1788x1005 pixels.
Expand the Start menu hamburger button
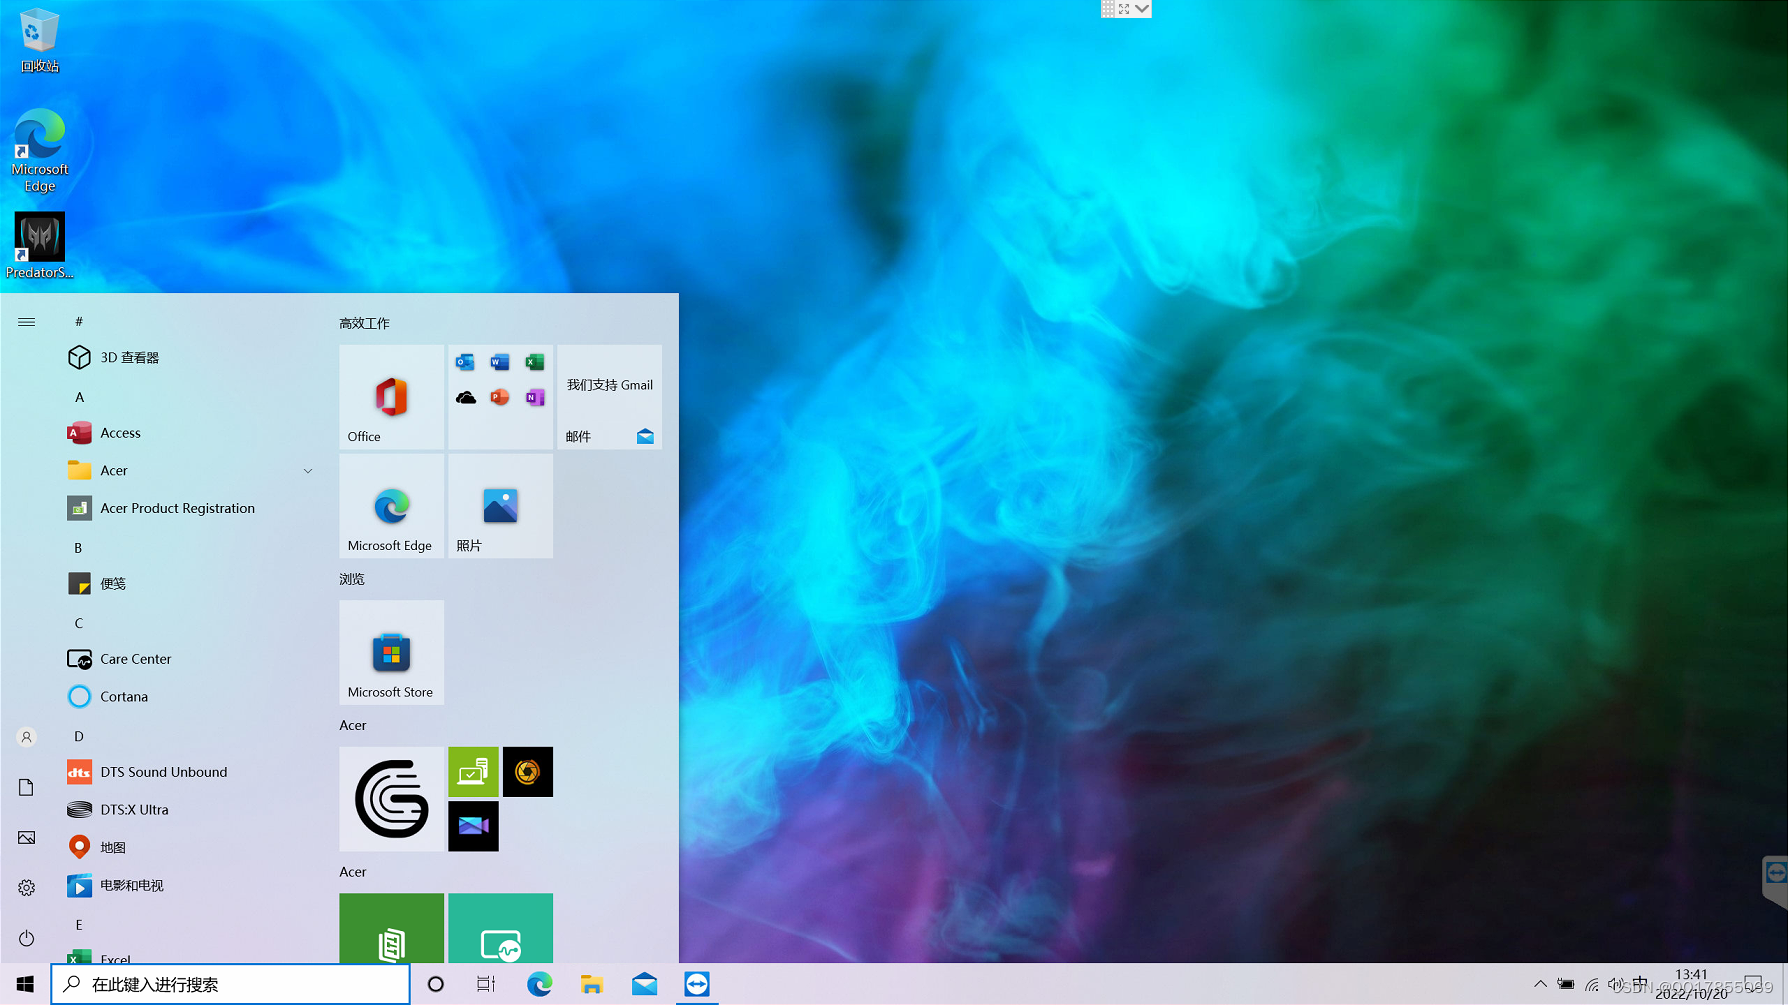(x=27, y=322)
